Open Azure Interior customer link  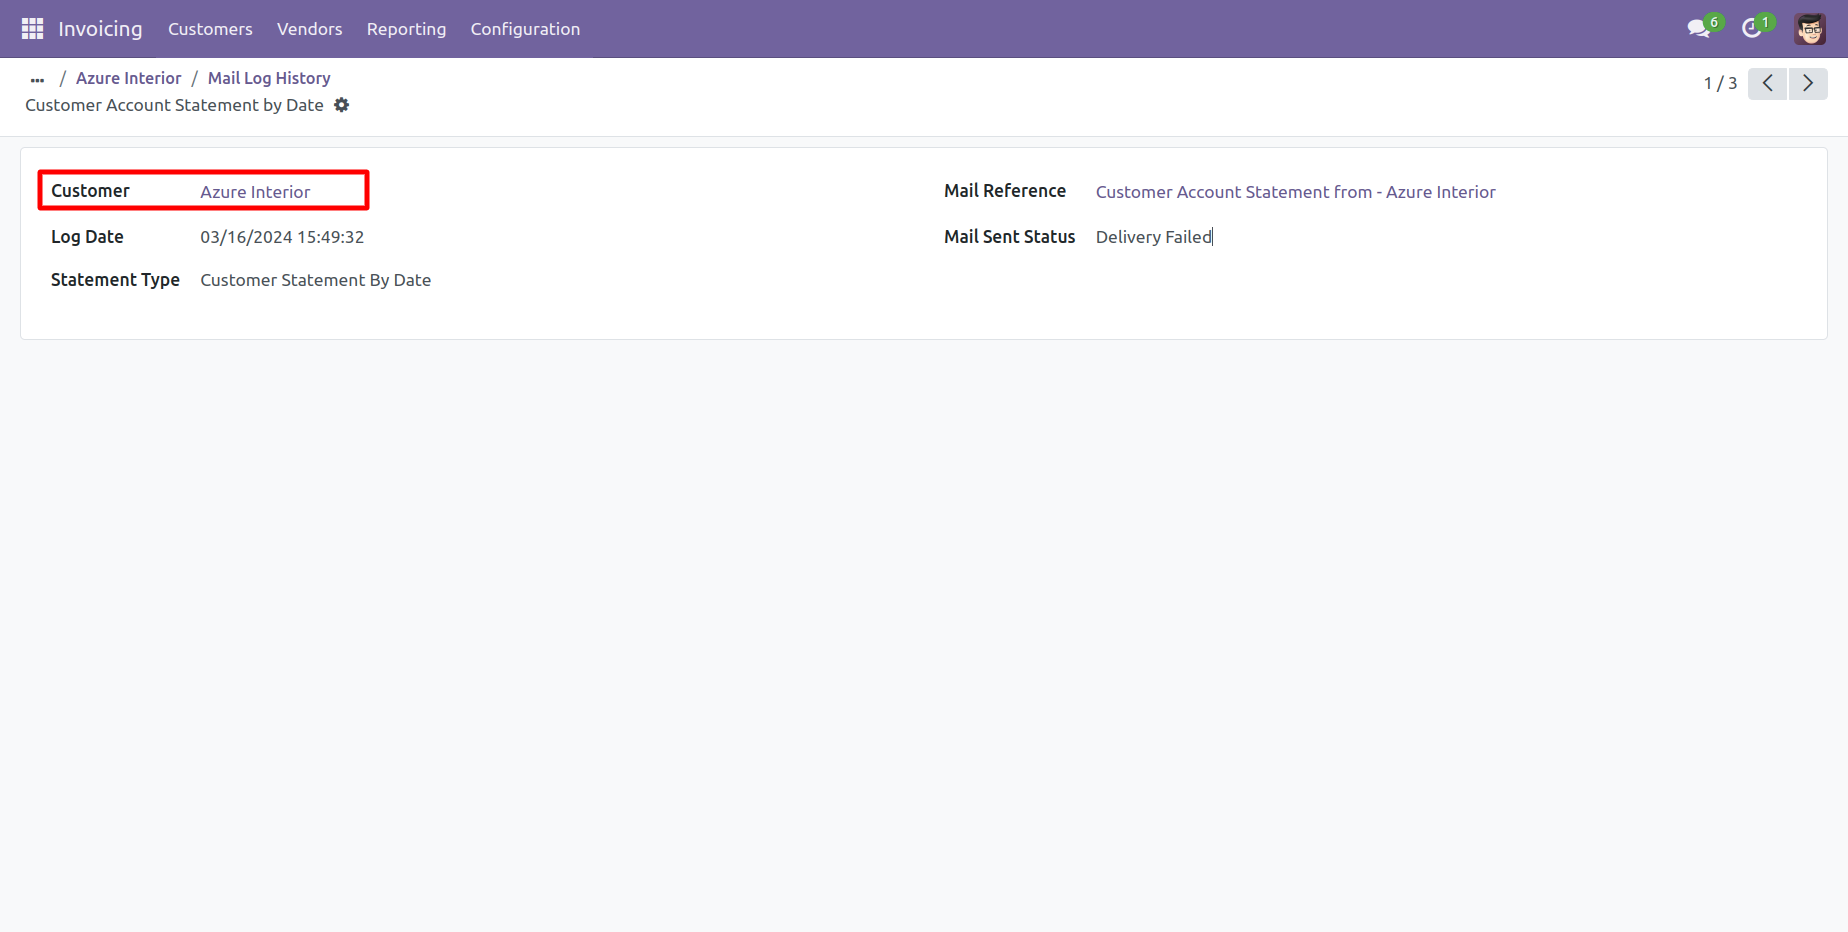click(255, 192)
